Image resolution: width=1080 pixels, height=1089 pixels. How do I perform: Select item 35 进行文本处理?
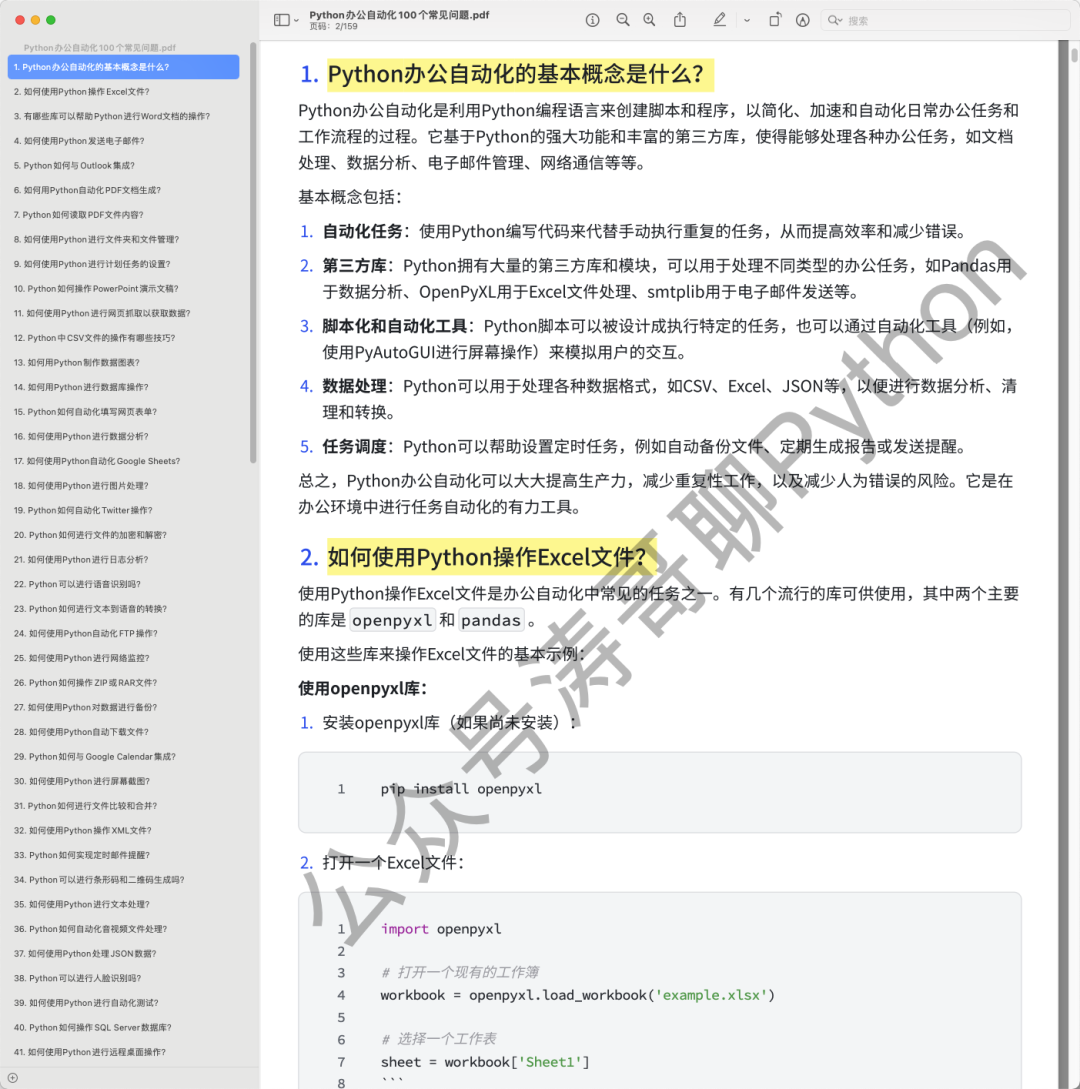124,905
